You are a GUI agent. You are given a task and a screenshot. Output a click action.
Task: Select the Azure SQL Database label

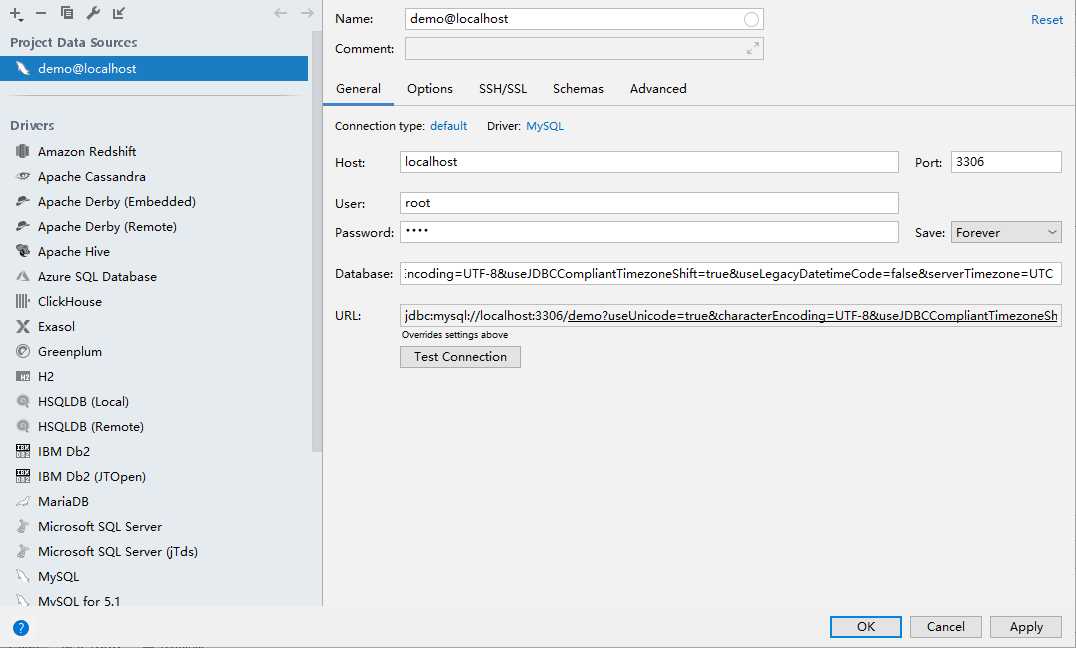click(97, 277)
